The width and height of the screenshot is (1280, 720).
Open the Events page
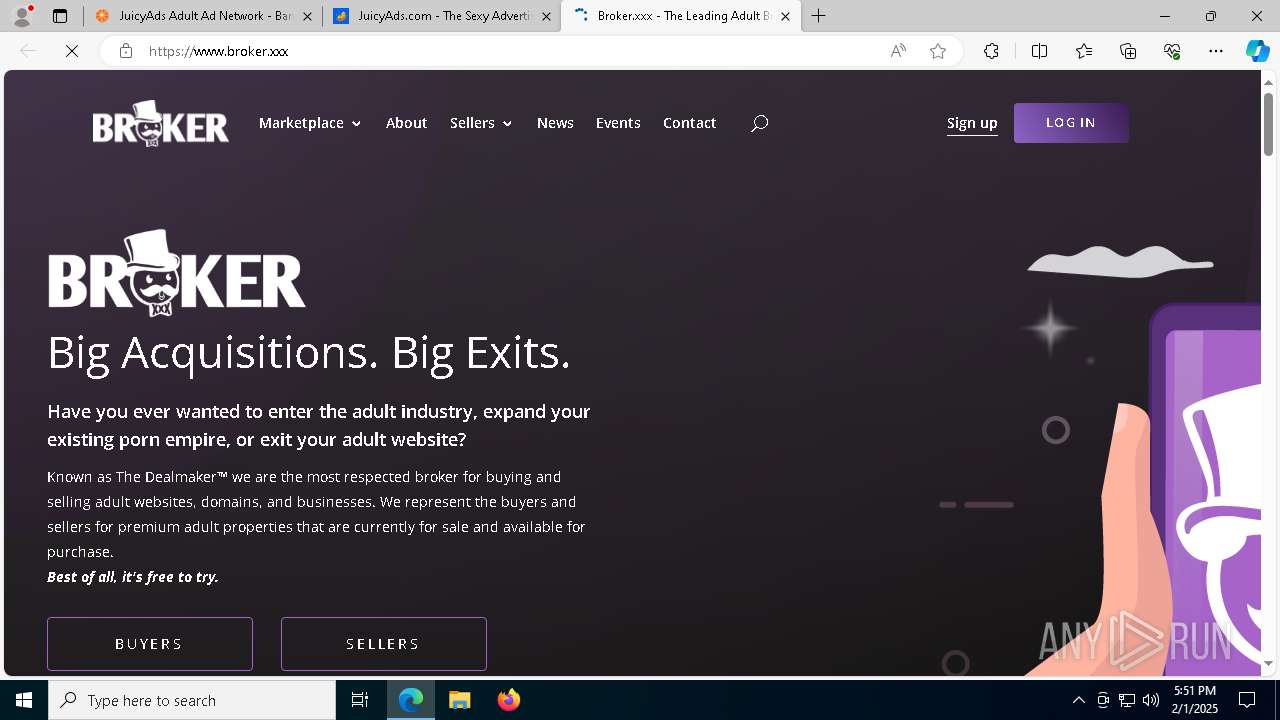618,123
